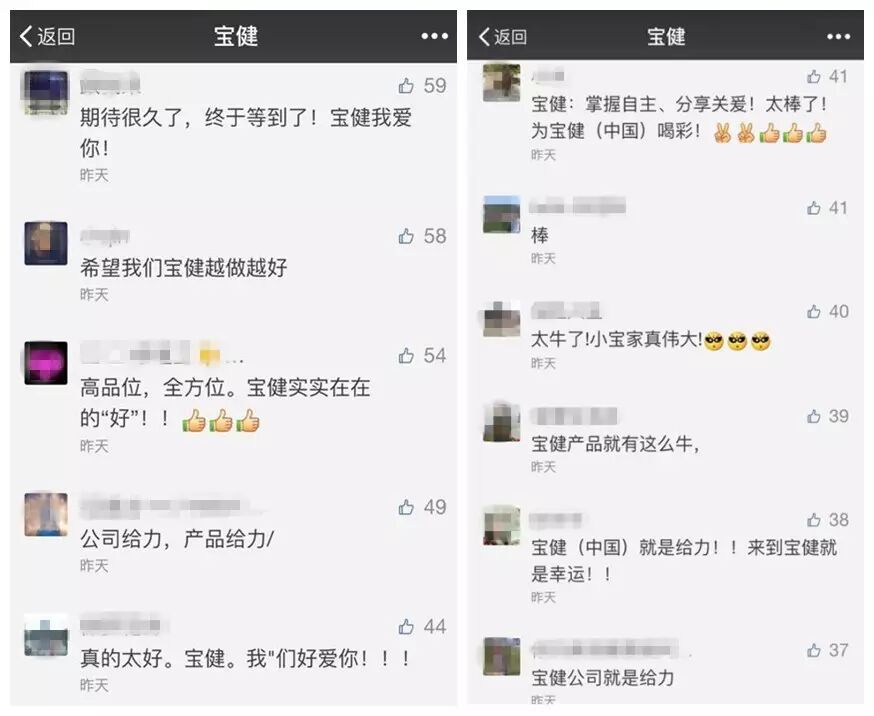The image size is (874, 716).
Task: Like the comment with 59 likes
Action: [x=406, y=85]
